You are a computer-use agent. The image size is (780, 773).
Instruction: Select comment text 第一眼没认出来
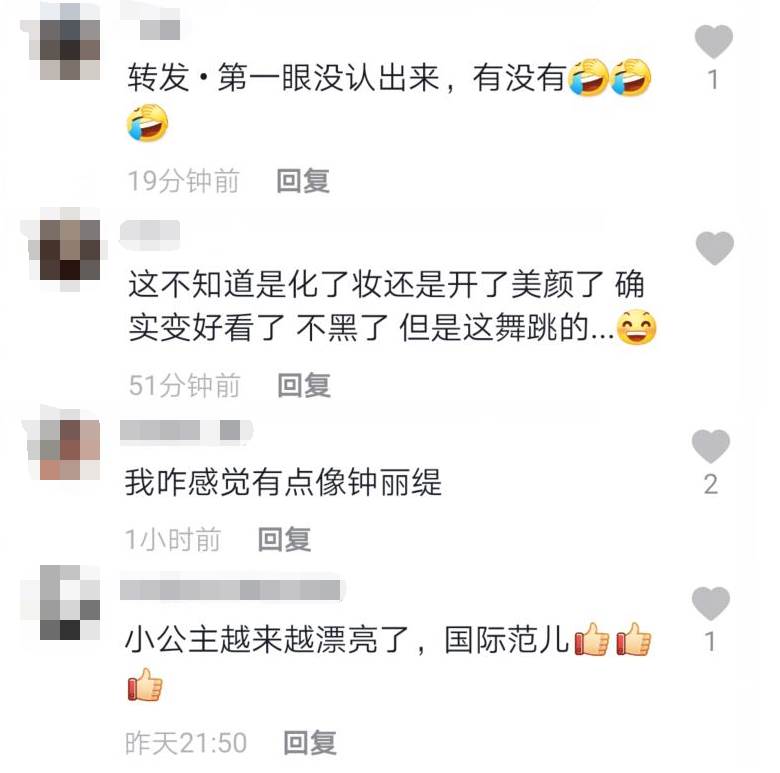[x=328, y=78]
